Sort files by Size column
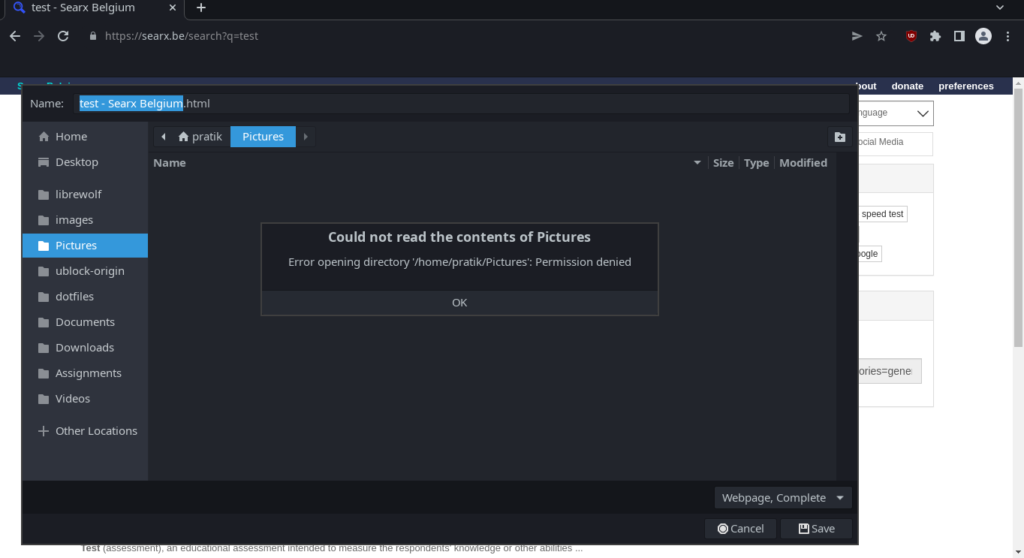 point(723,163)
